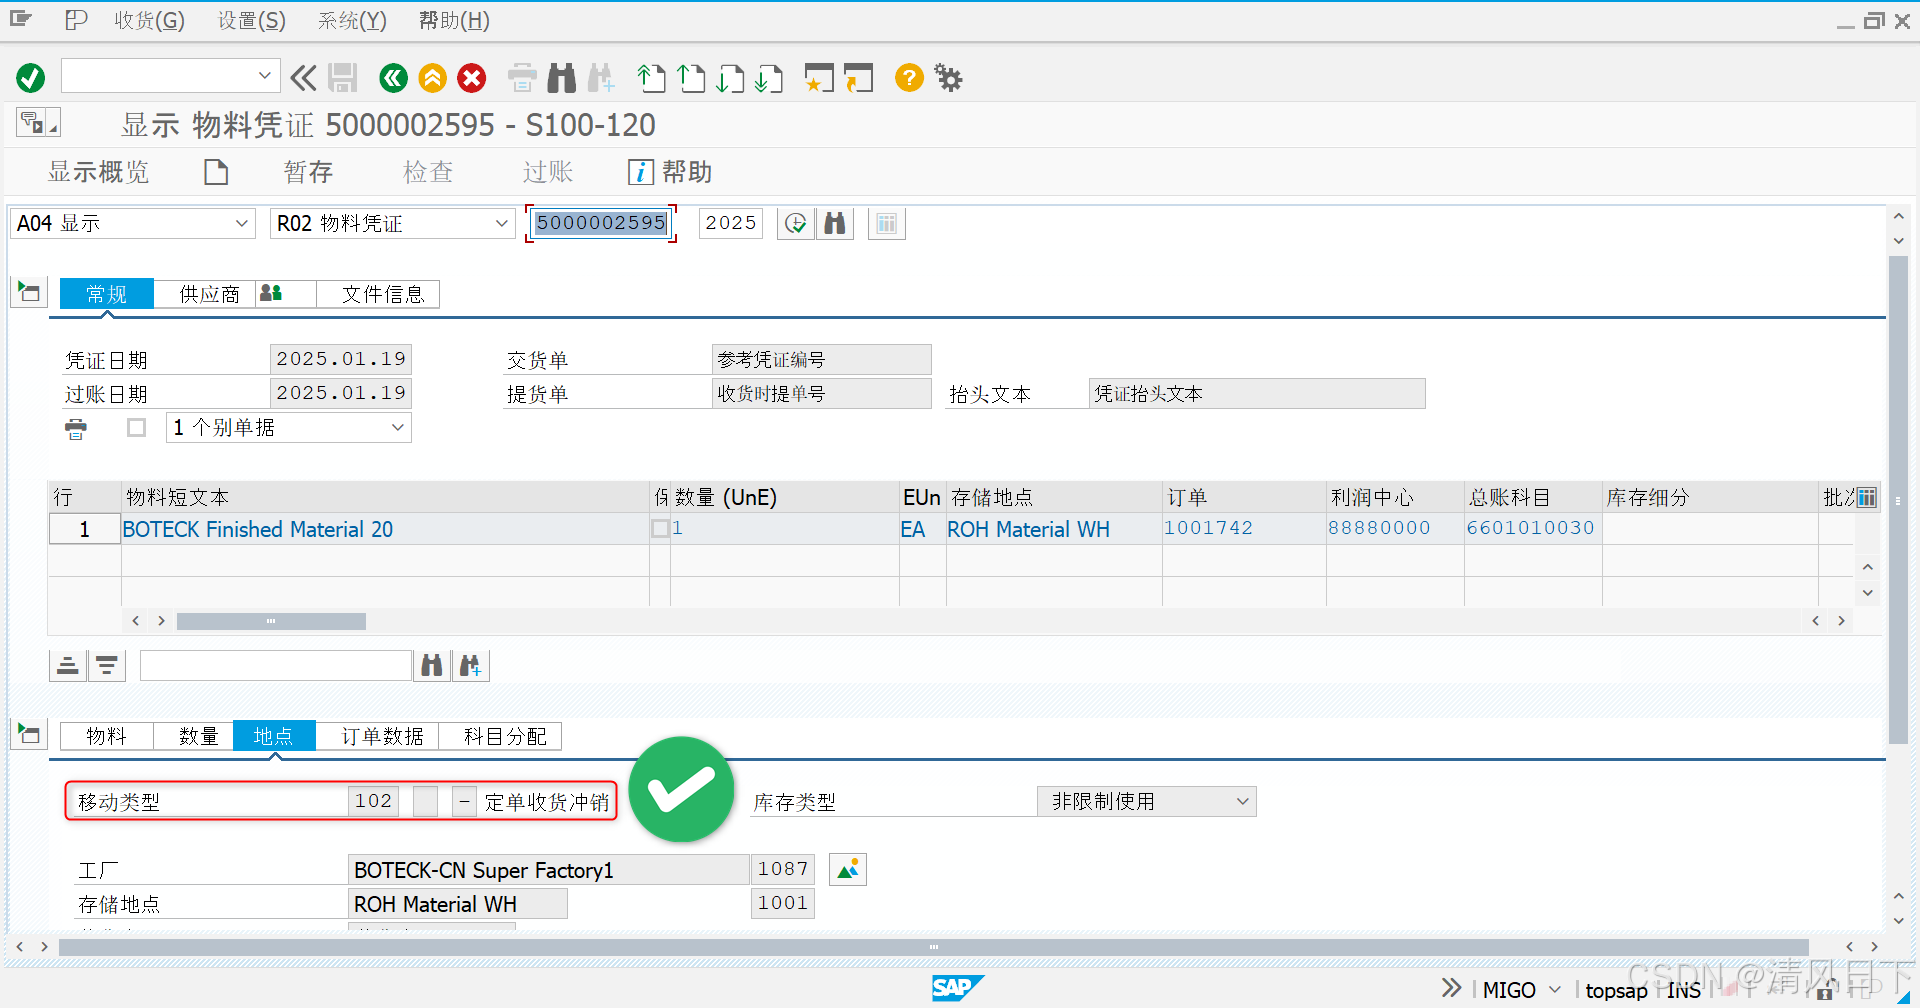
Task: Click the sort ascending icon below the item table
Action: coord(67,664)
